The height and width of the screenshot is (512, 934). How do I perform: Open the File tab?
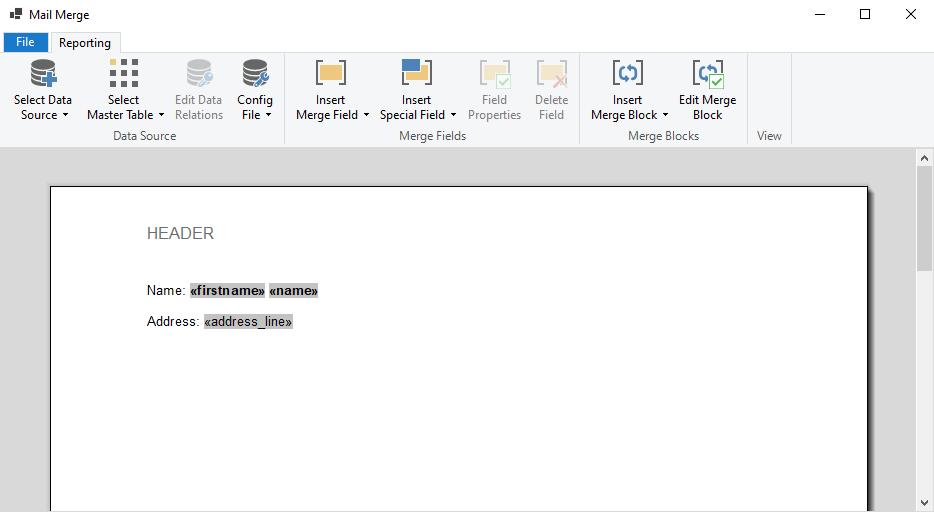26,42
